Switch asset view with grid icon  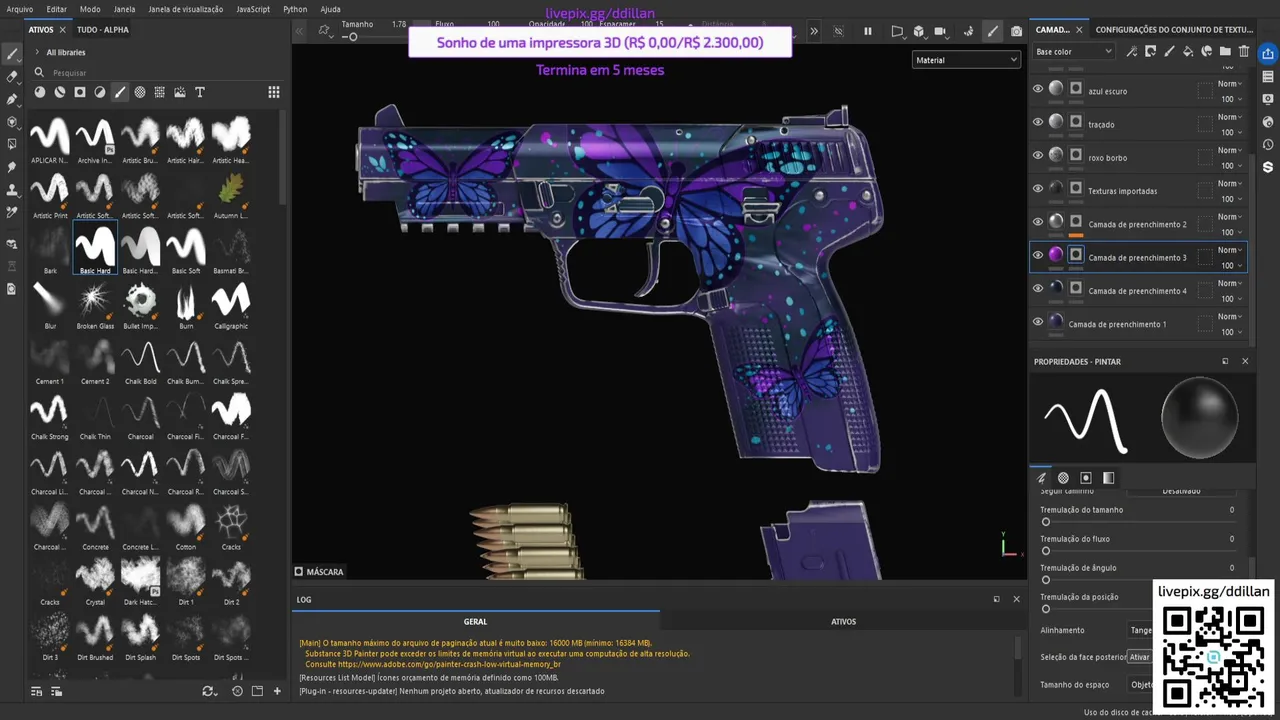point(274,92)
